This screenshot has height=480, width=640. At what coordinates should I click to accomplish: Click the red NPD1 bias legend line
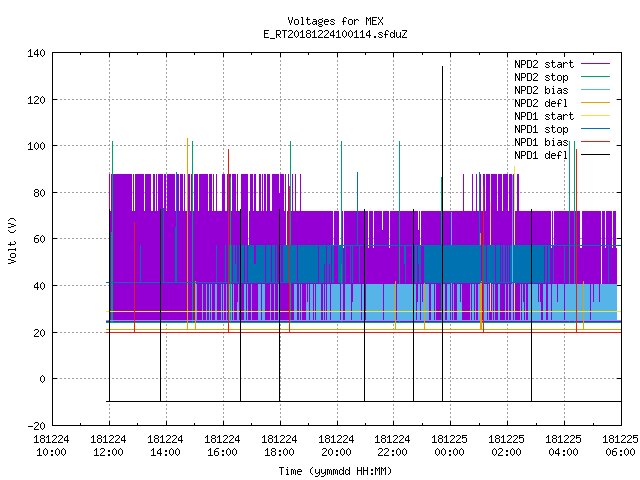pos(595,142)
